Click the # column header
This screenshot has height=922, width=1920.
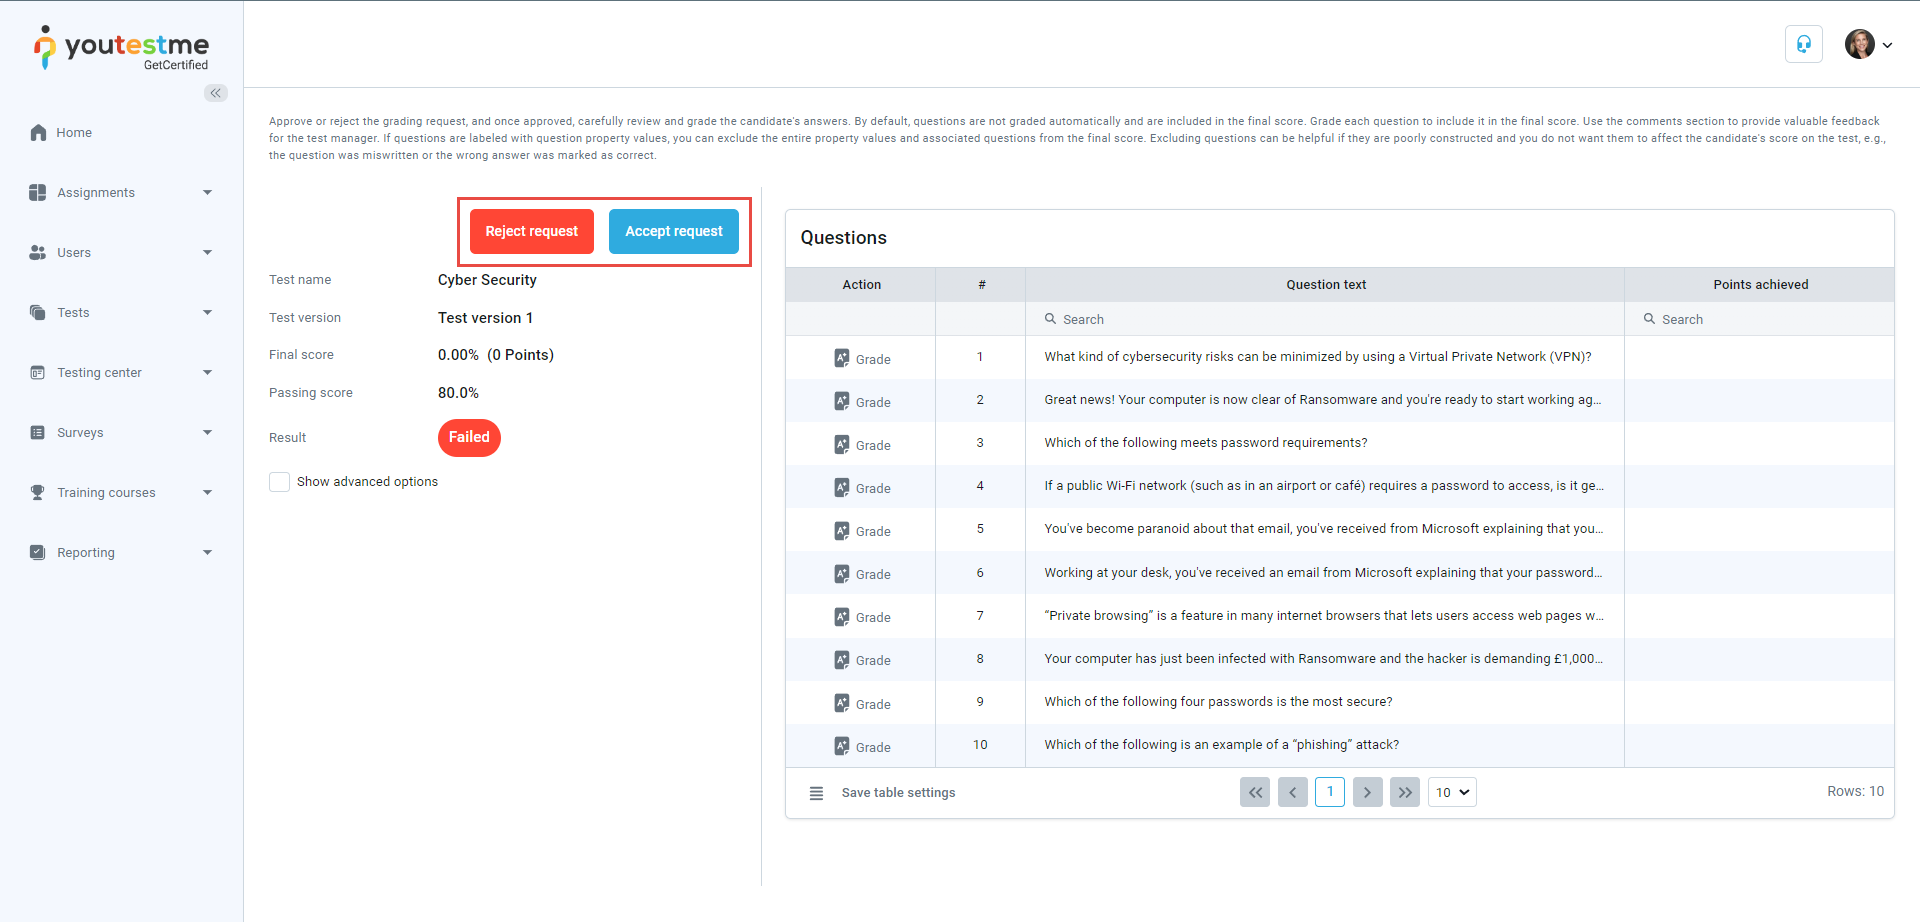point(981,285)
